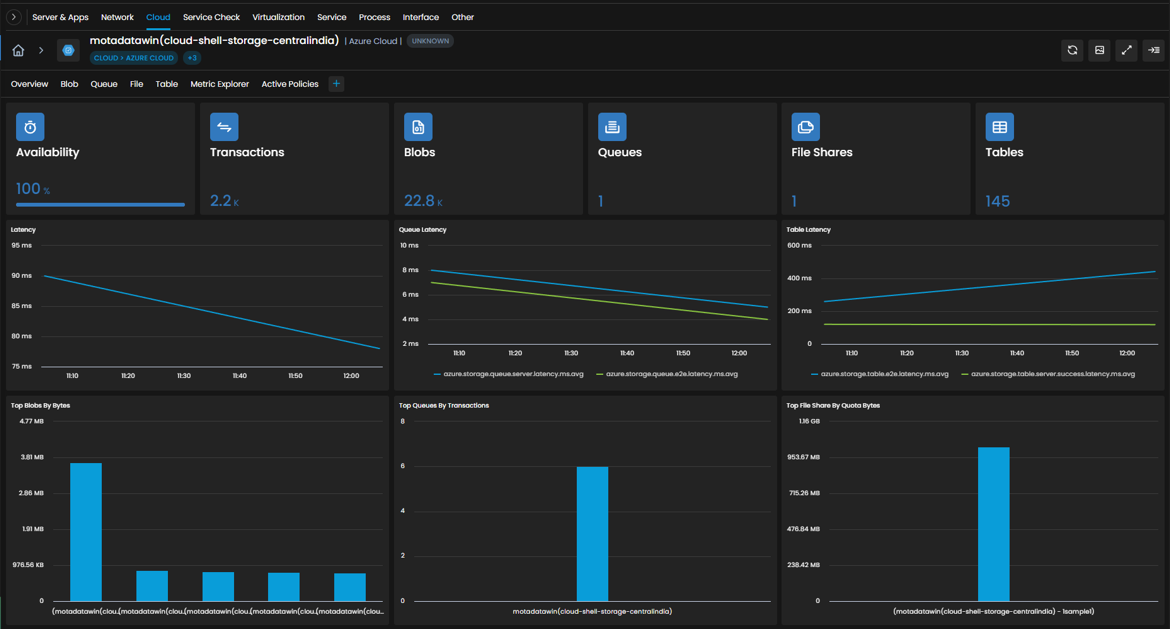Toggle the table e2e latency legend series
1170x629 pixels.
[880, 374]
